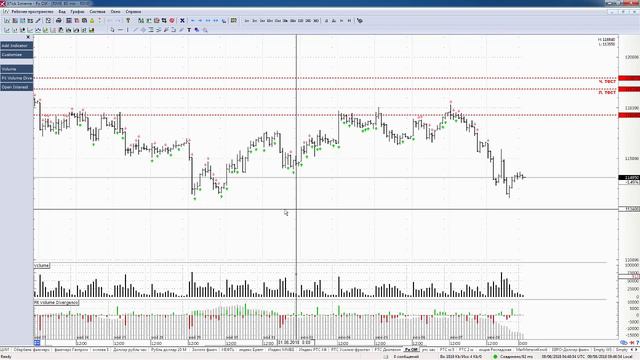Open the Система menu

pyautogui.click(x=97, y=12)
